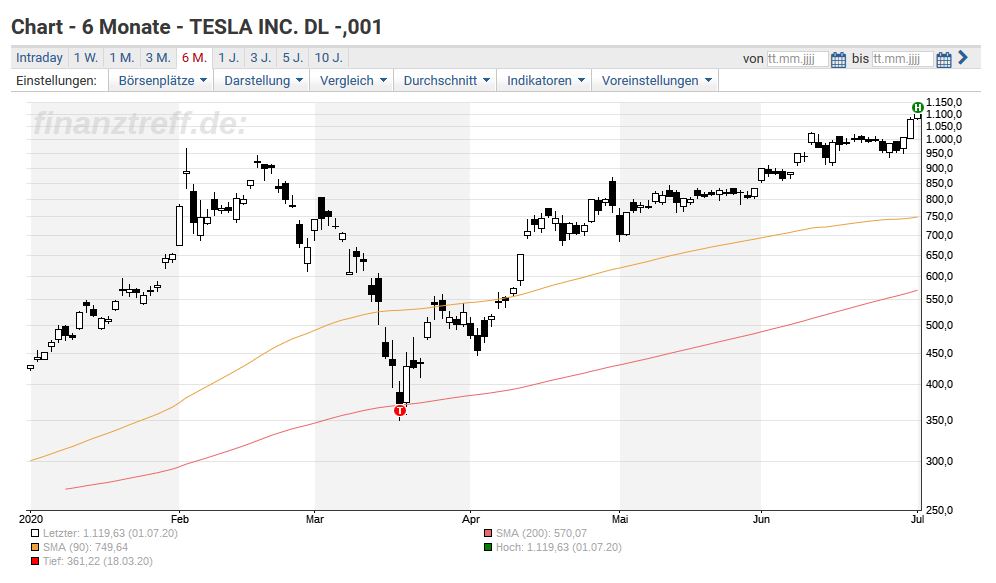
Task: Open the 'bis' date calendar picker icon
Action: [944, 60]
